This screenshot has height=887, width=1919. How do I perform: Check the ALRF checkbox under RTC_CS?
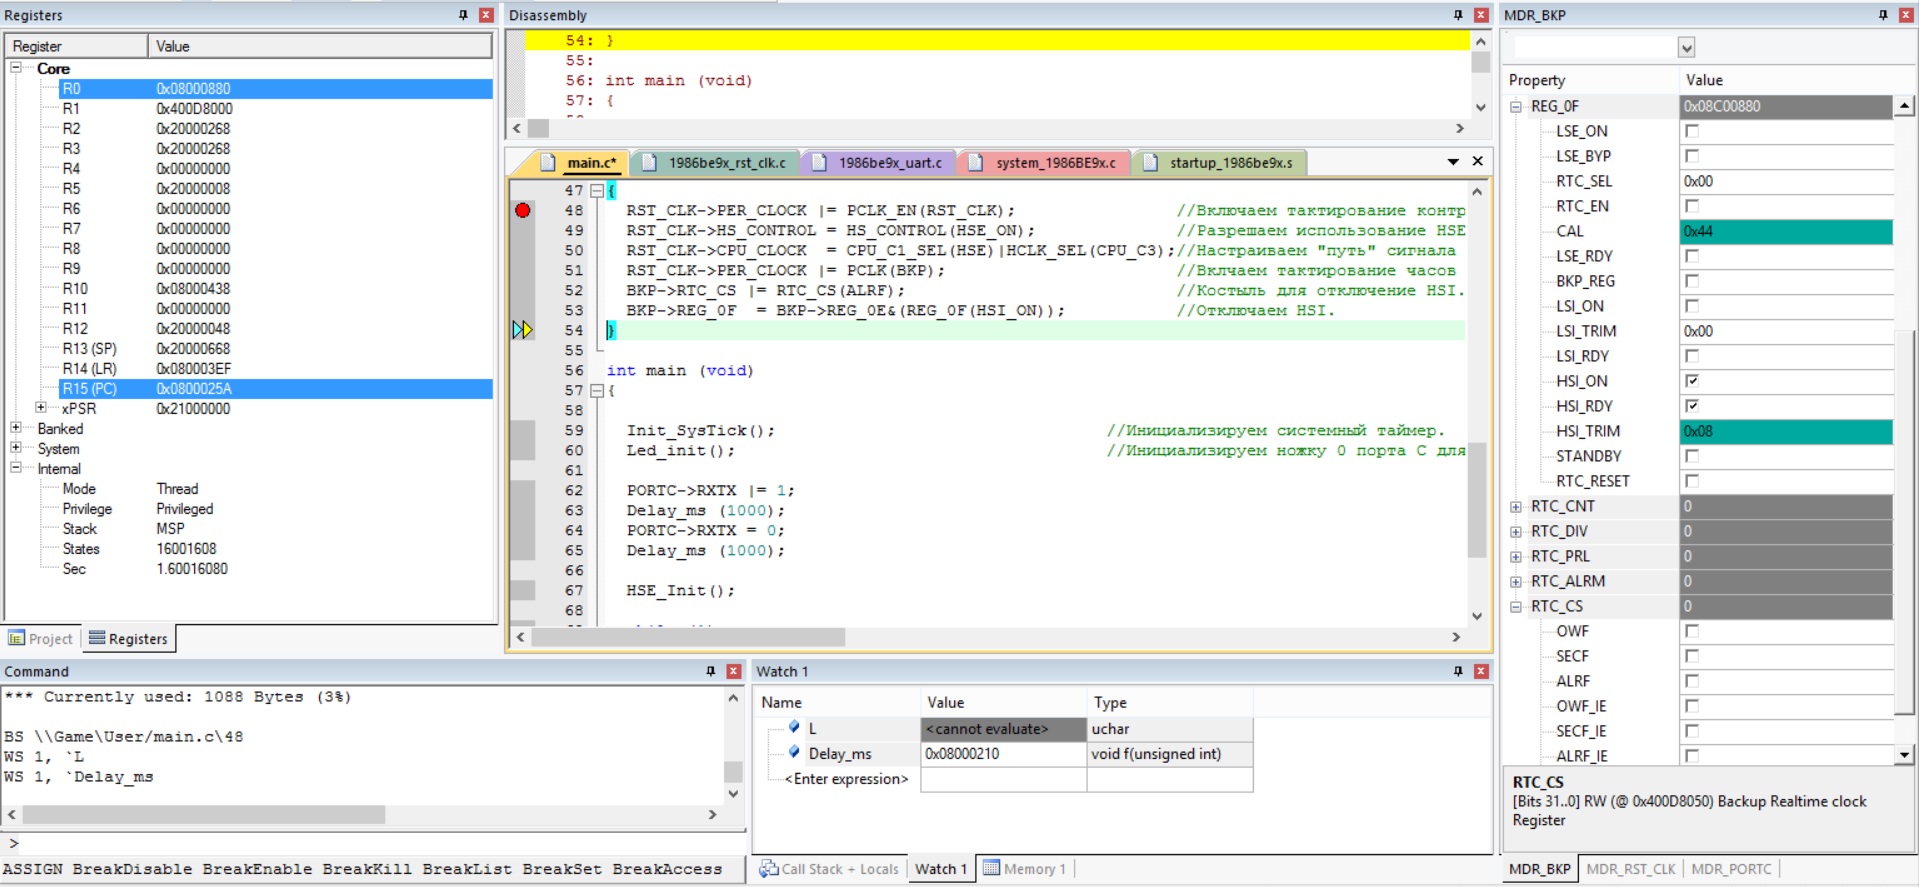[x=1692, y=681]
